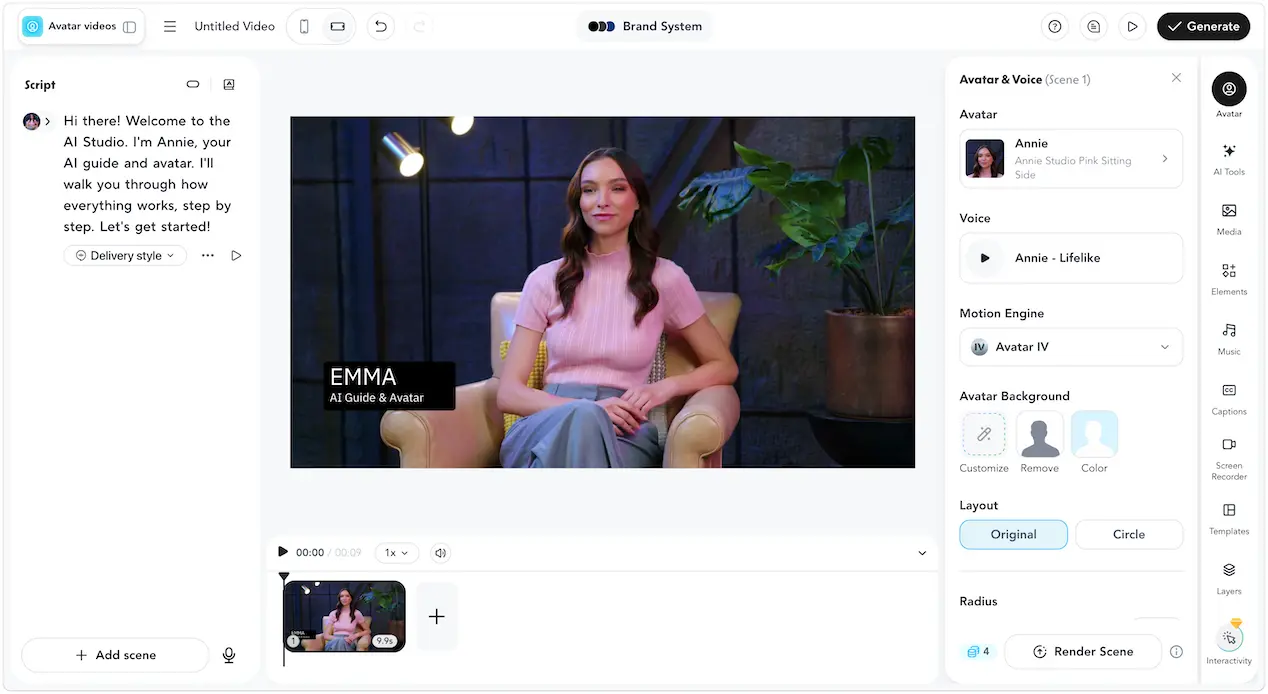The height and width of the screenshot is (694, 1268).
Task: Open the 1x playback speed dropdown
Action: (x=397, y=553)
